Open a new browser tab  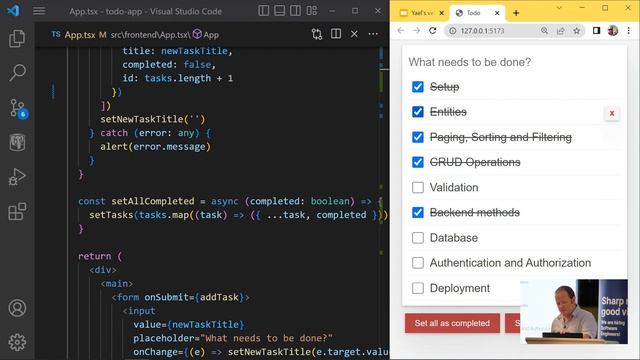pyautogui.click(x=516, y=13)
